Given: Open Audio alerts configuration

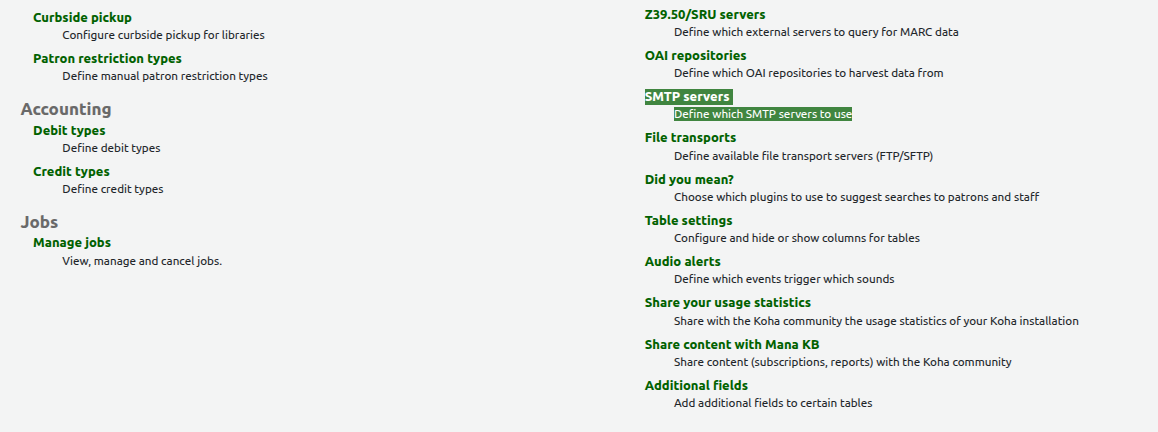Looking at the screenshot, I should pyautogui.click(x=682, y=261).
